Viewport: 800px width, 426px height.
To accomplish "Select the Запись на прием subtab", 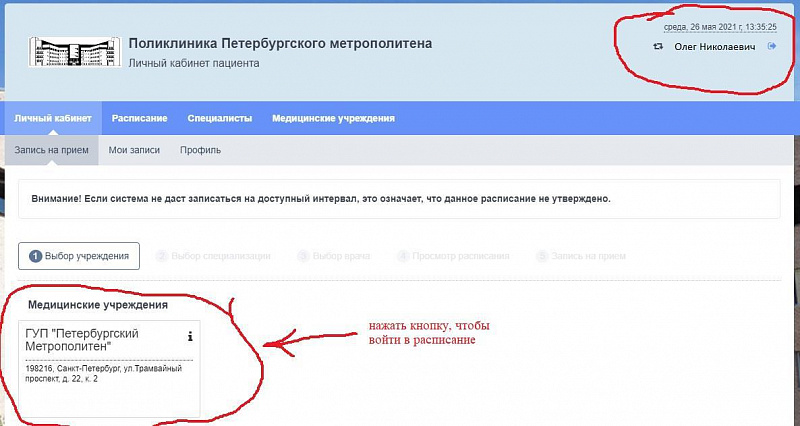I will pyautogui.click(x=52, y=150).
